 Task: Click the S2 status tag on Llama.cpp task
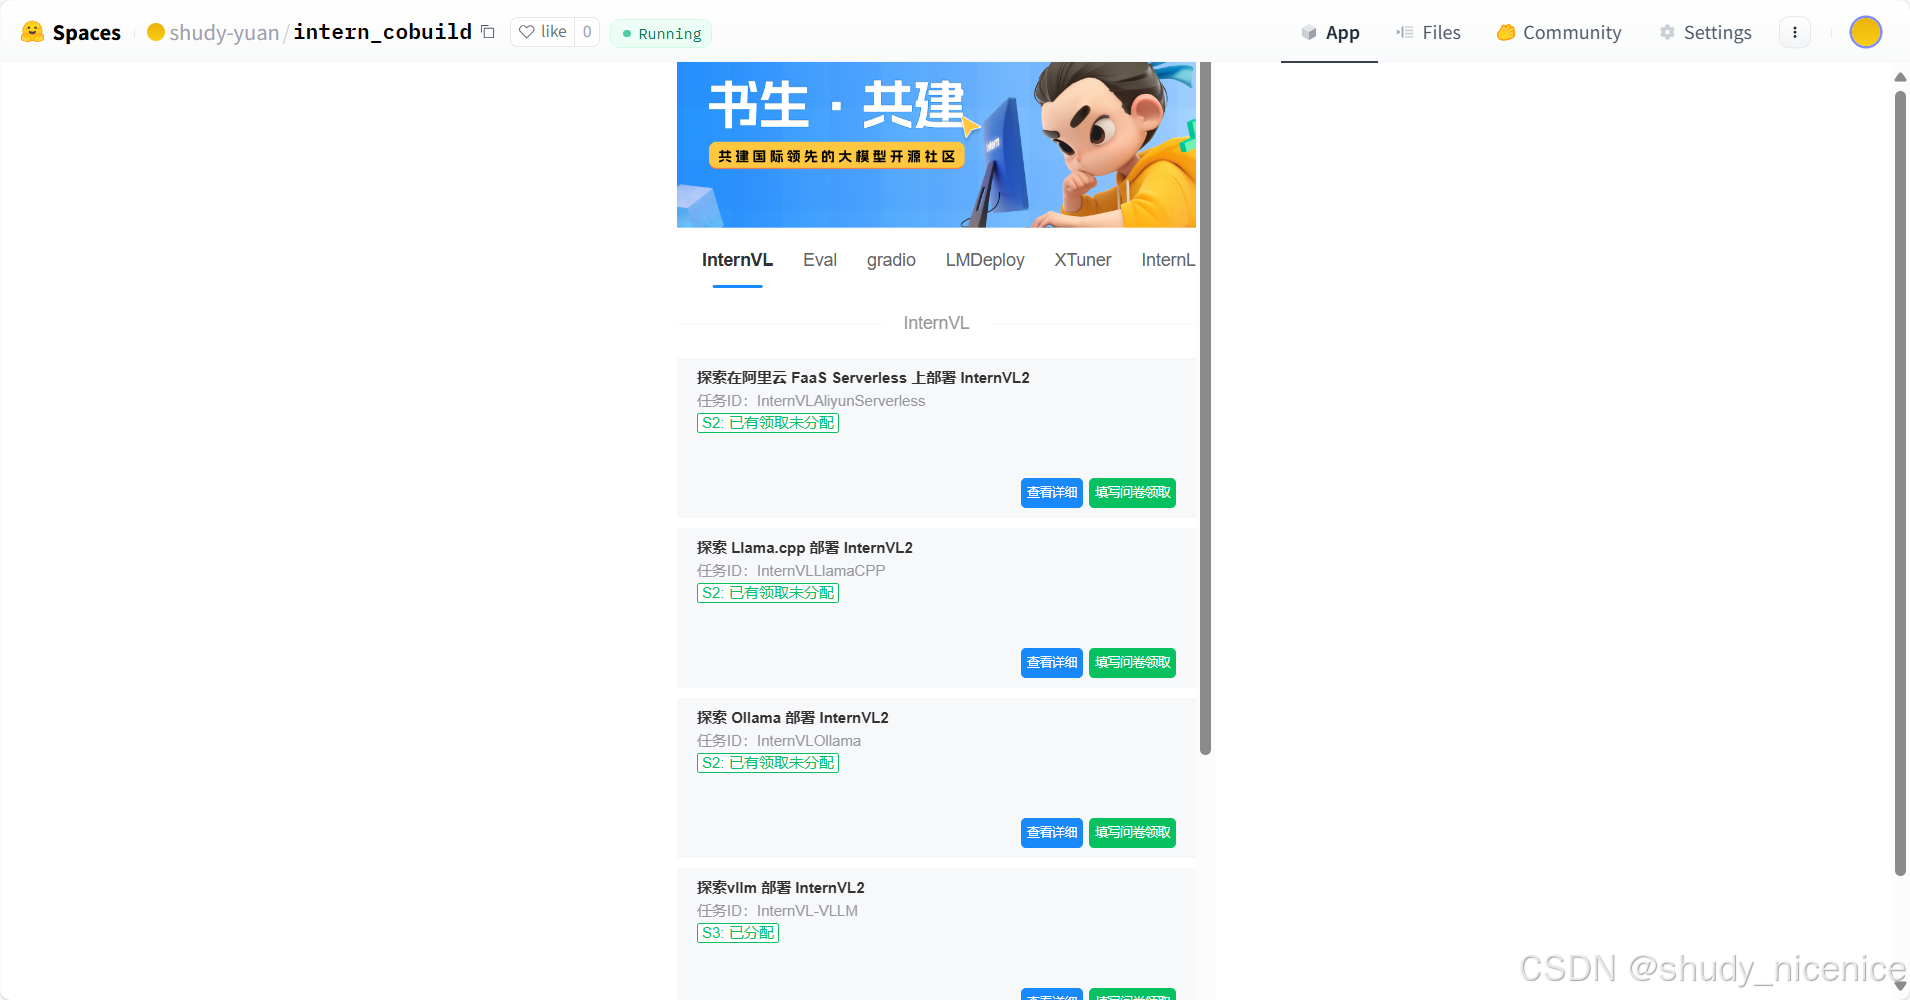pos(768,593)
